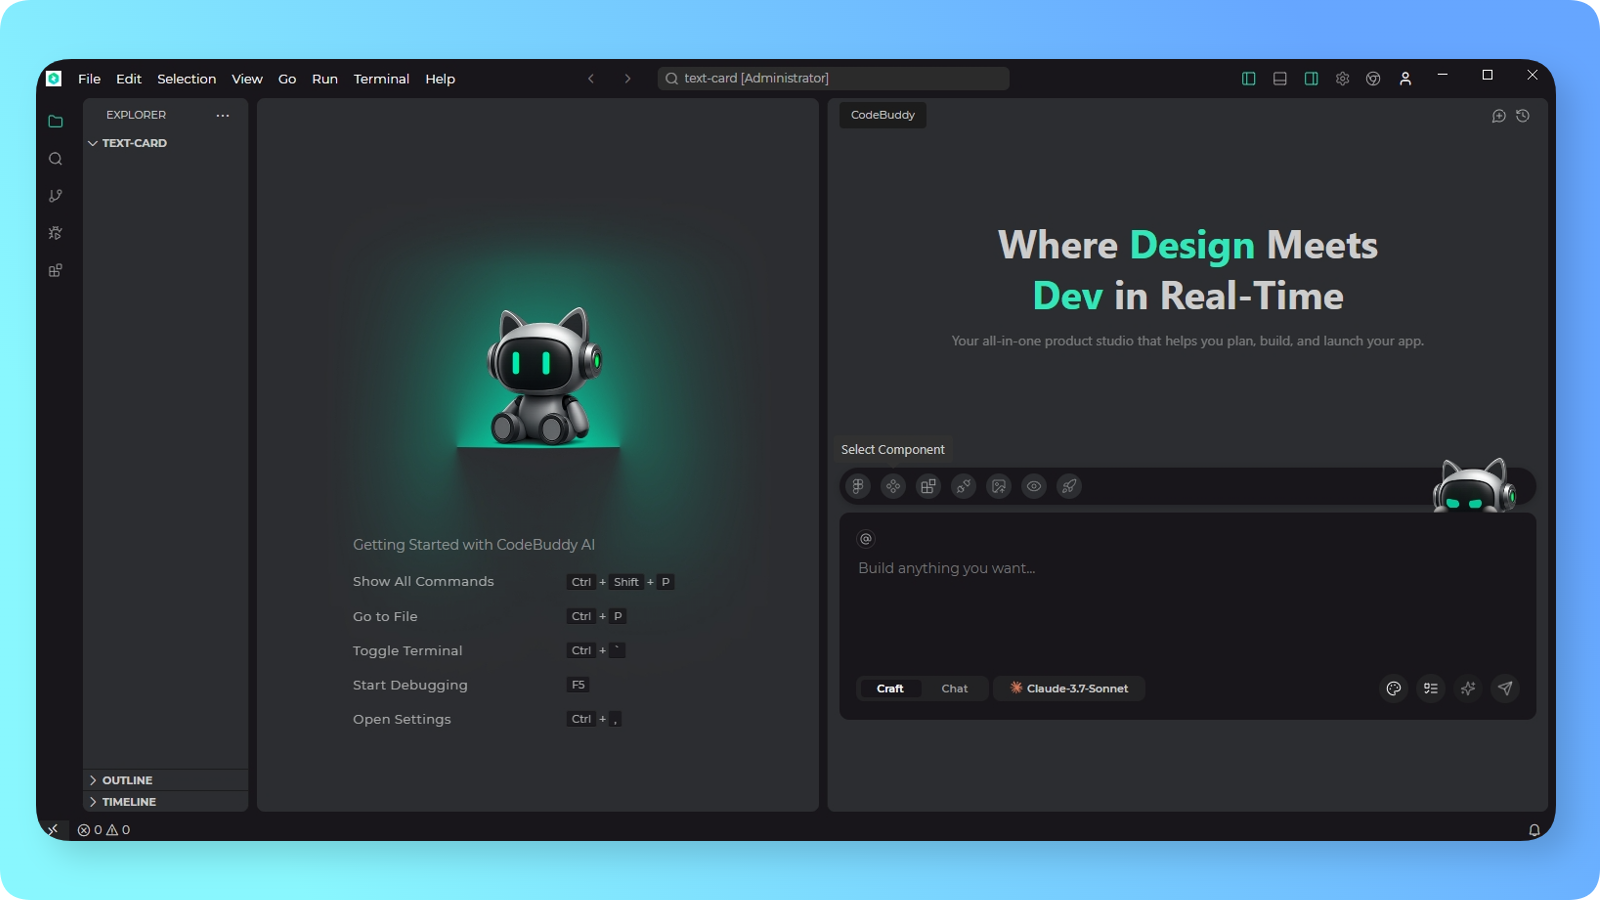Click the Figma icon in the component bar
Image resolution: width=1600 pixels, height=900 pixels.
point(858,486)
